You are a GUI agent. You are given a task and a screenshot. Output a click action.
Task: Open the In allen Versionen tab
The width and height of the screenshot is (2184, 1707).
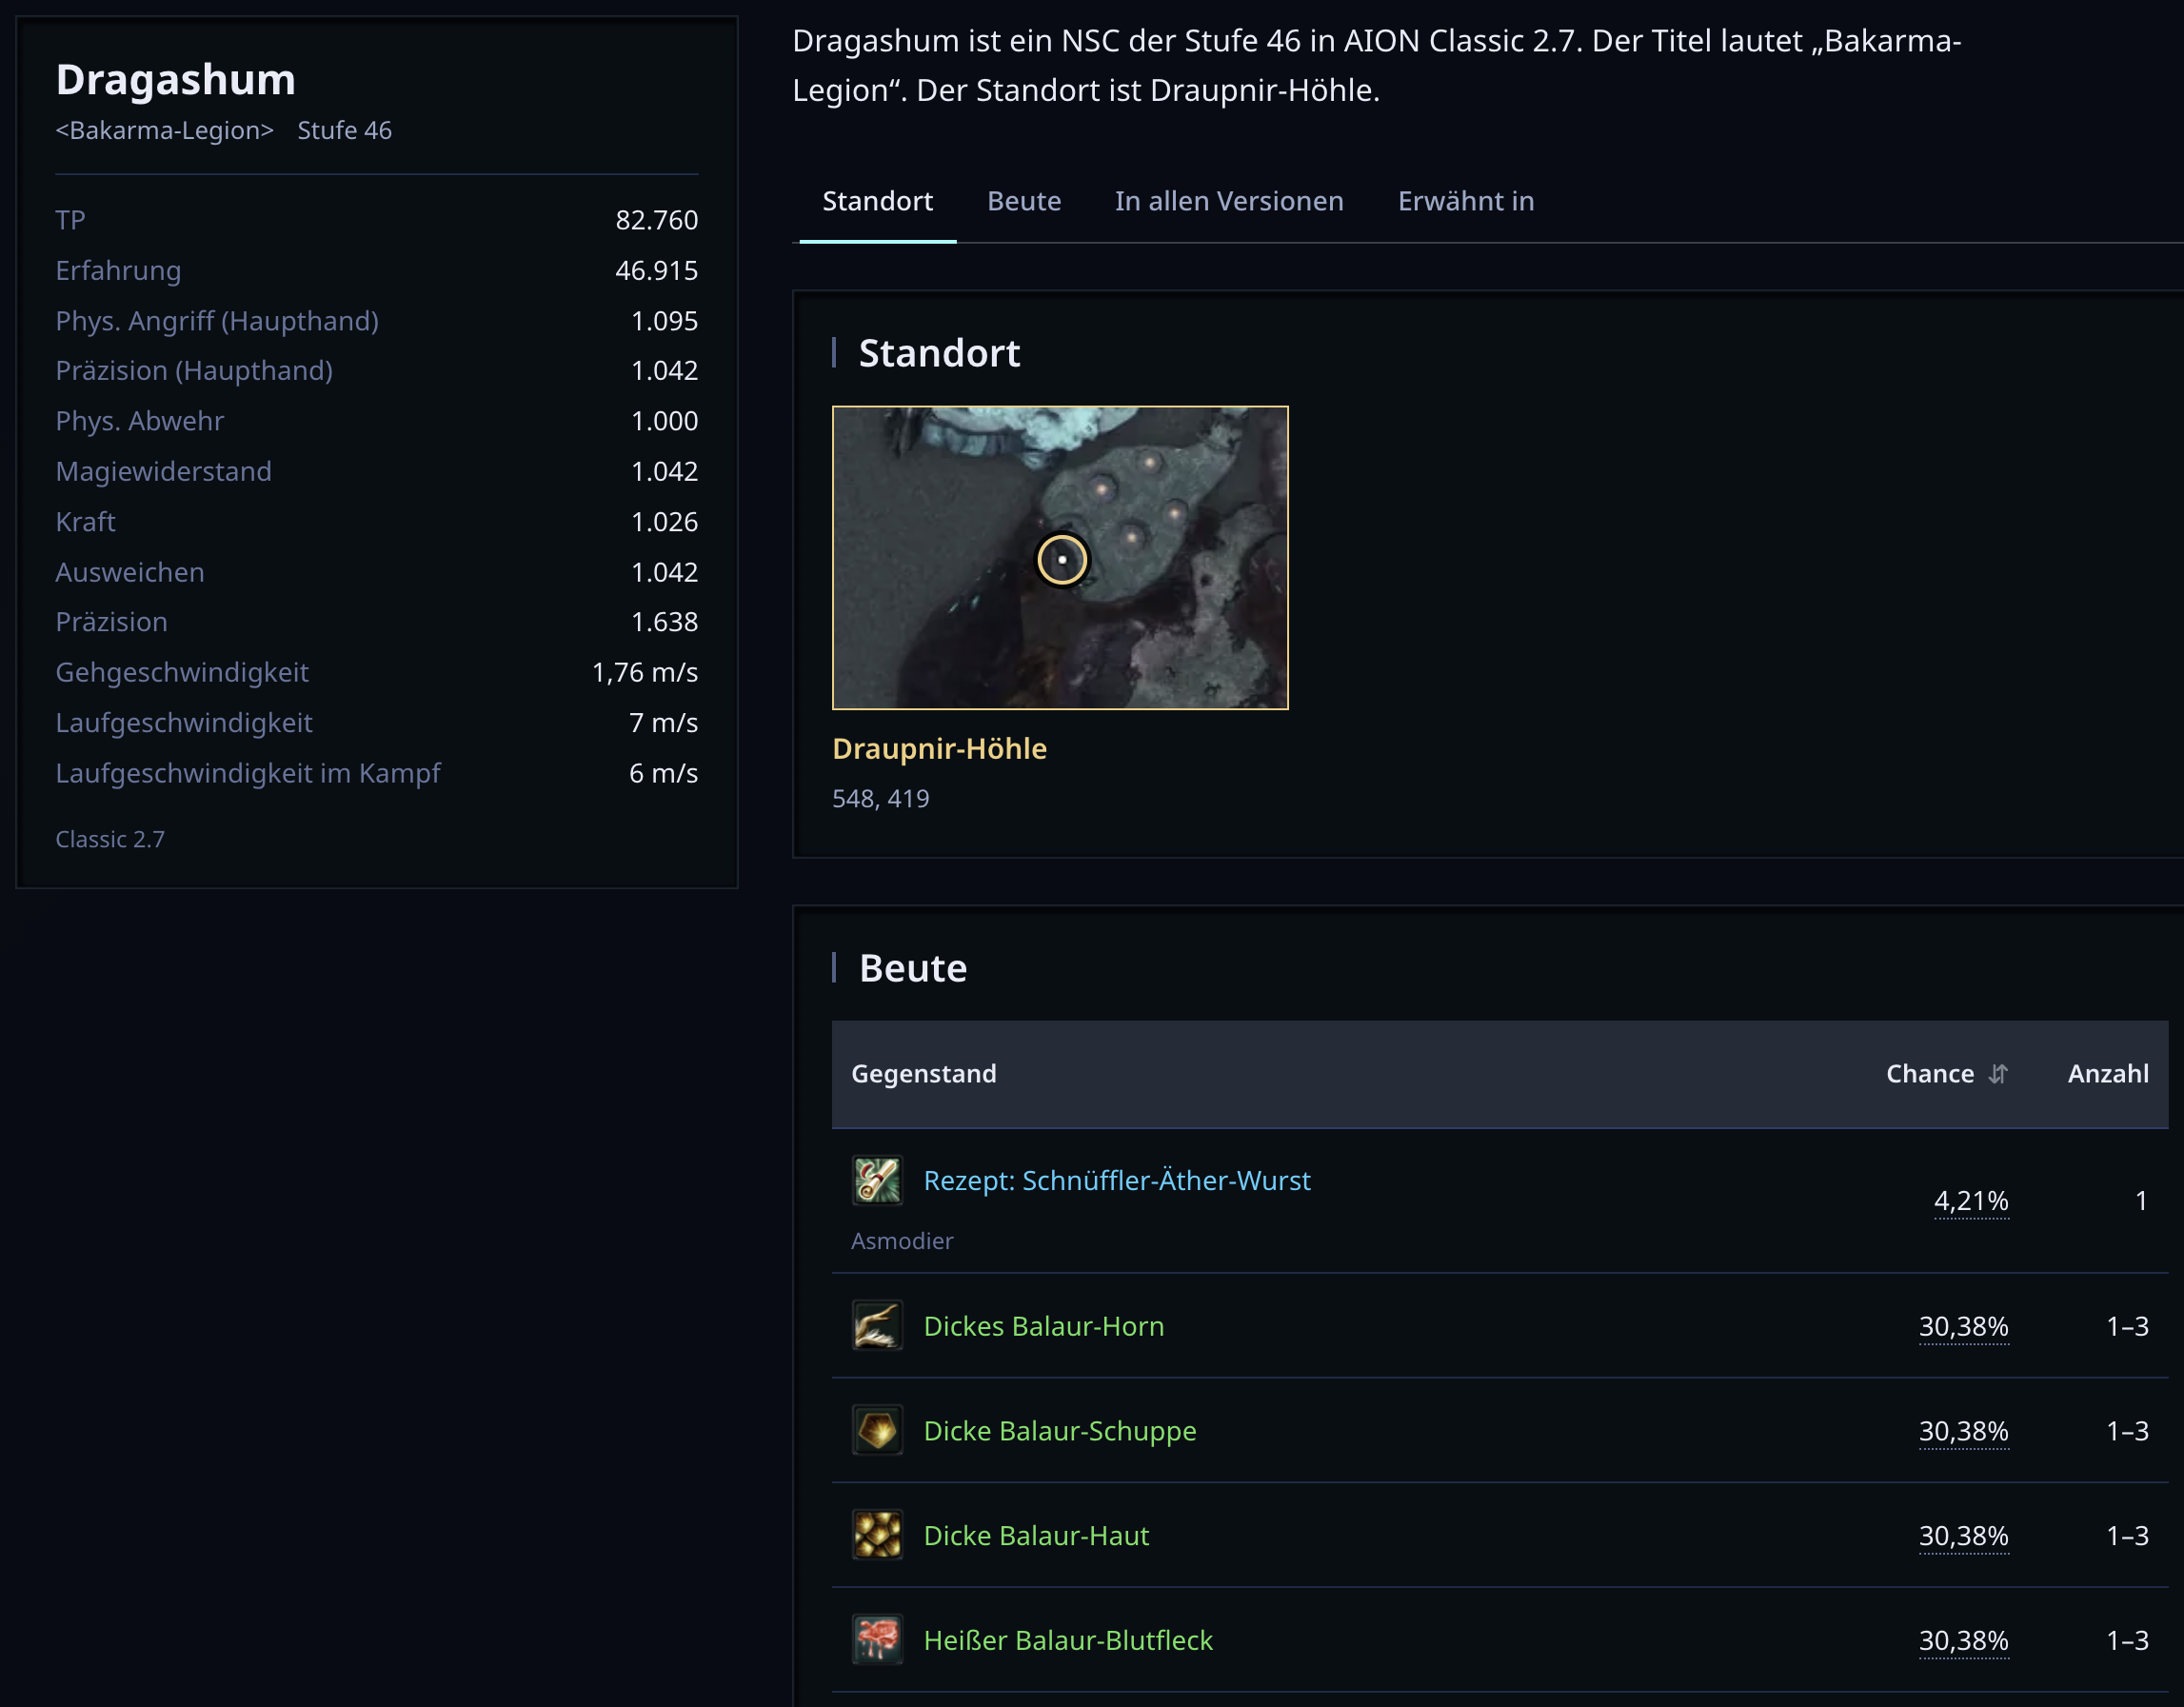[x=1229, y=201]
